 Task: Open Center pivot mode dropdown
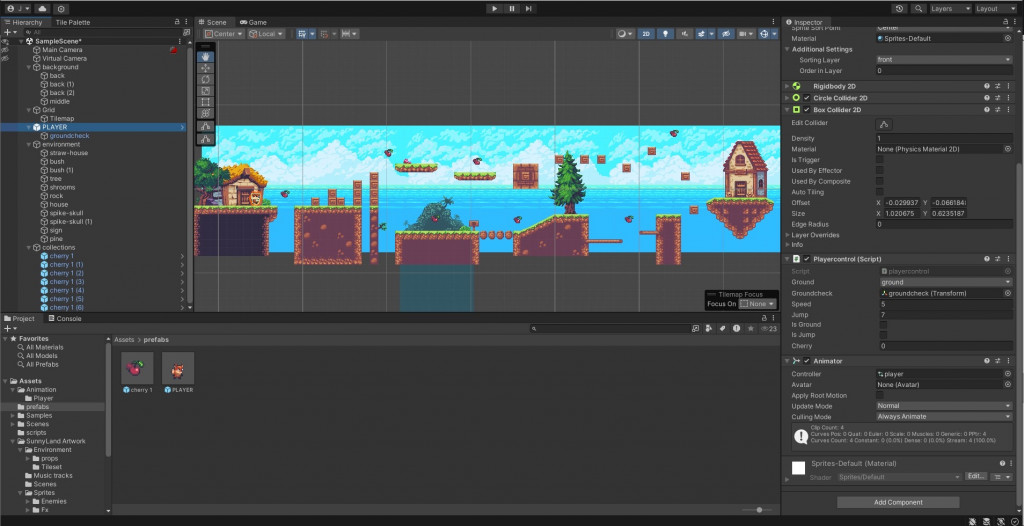click(x=224, y=34)
